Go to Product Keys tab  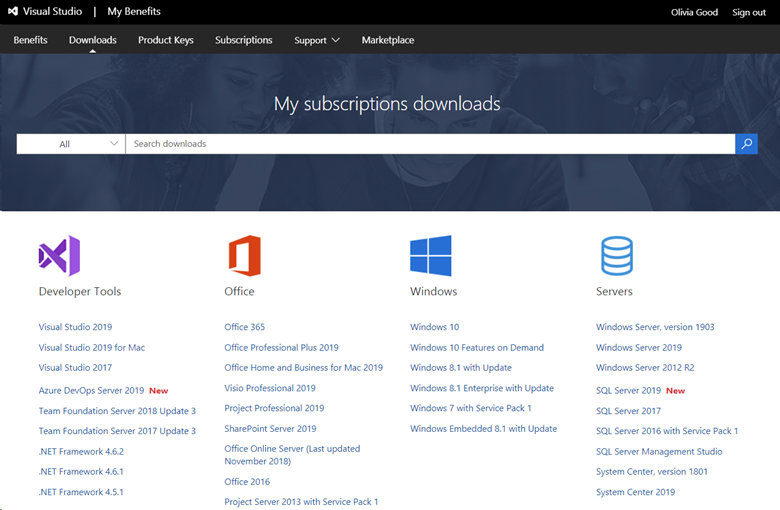166,40
